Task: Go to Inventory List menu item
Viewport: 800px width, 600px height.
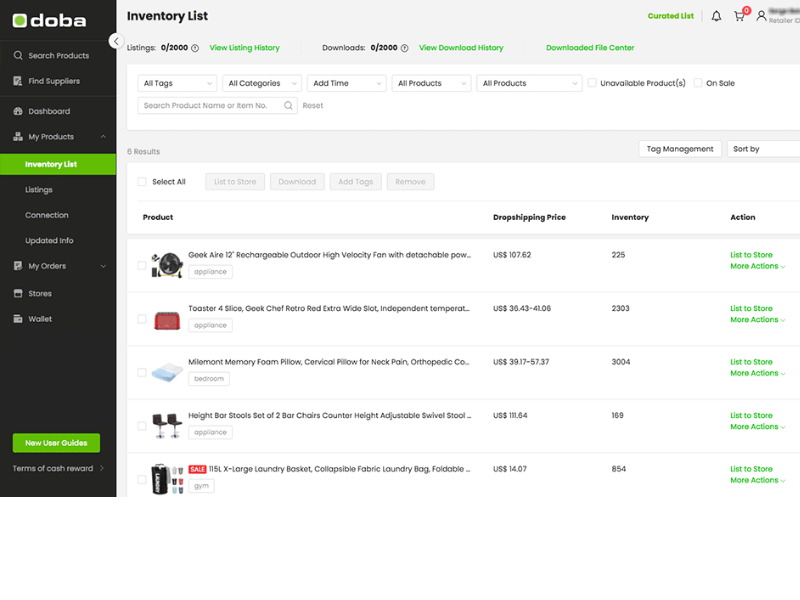Action: pos(58,164)
